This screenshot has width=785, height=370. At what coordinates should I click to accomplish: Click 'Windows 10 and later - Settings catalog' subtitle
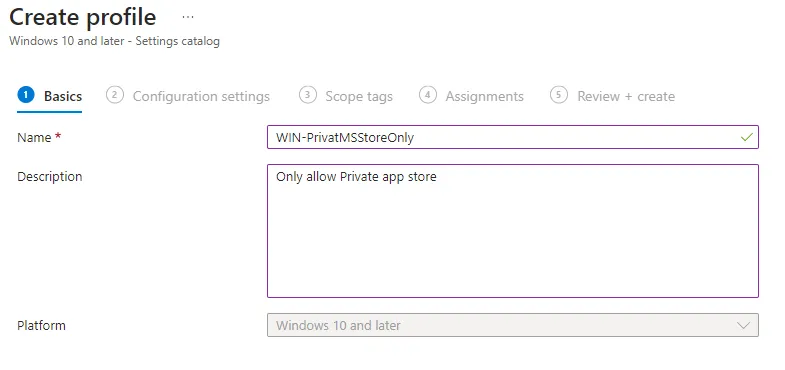[114, 41]
